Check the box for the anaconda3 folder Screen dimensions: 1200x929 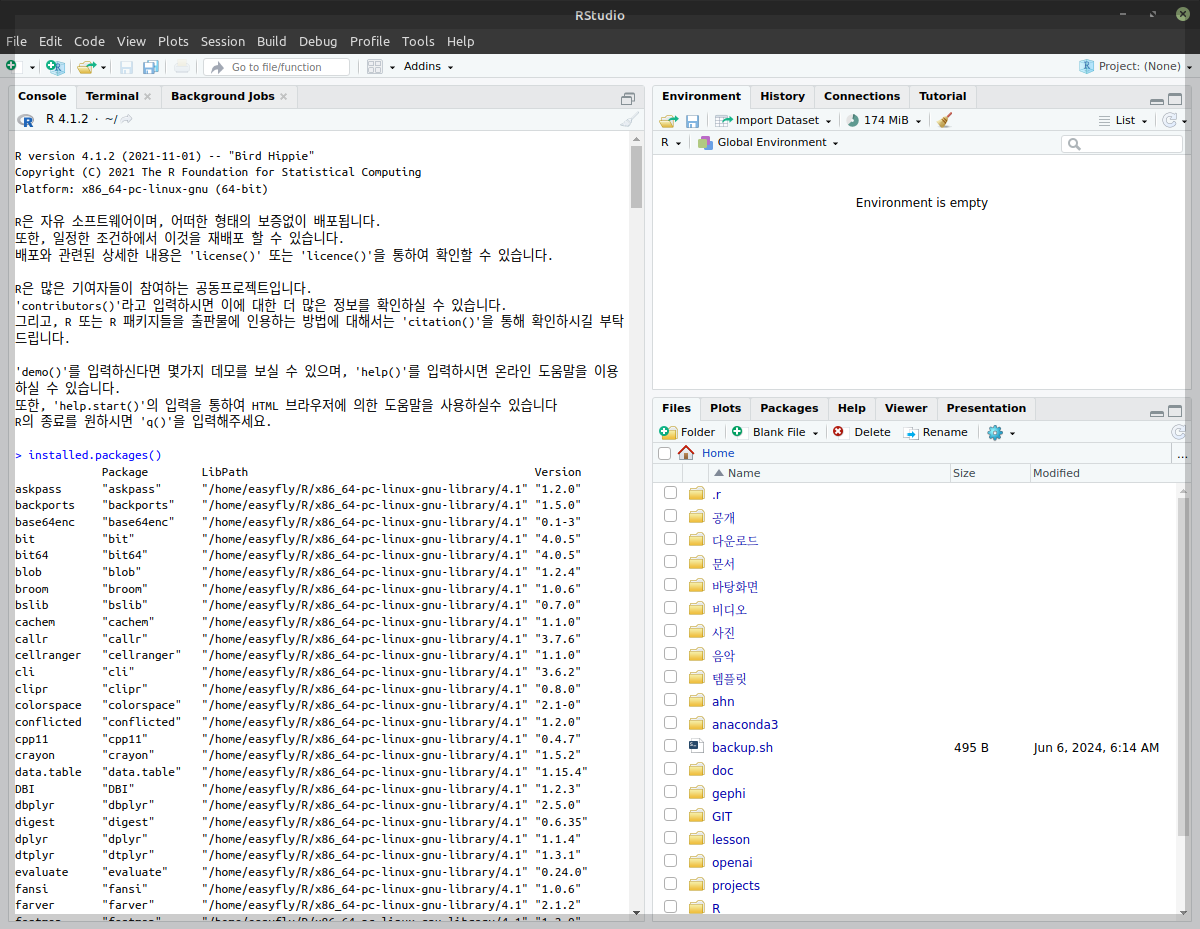[670, 723]
